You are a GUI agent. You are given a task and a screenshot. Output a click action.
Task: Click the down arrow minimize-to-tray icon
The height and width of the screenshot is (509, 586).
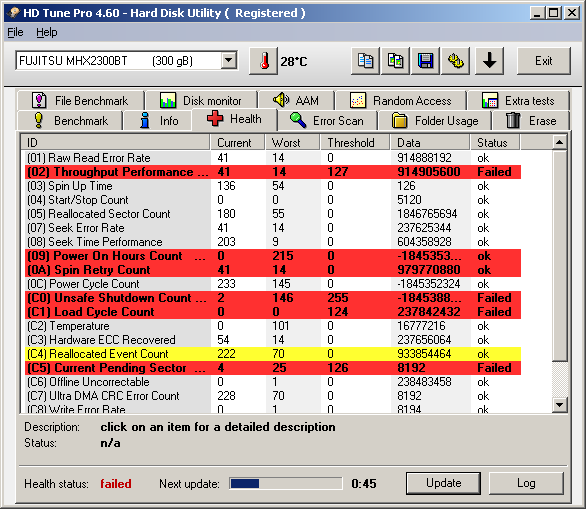(x=489, y=61)
